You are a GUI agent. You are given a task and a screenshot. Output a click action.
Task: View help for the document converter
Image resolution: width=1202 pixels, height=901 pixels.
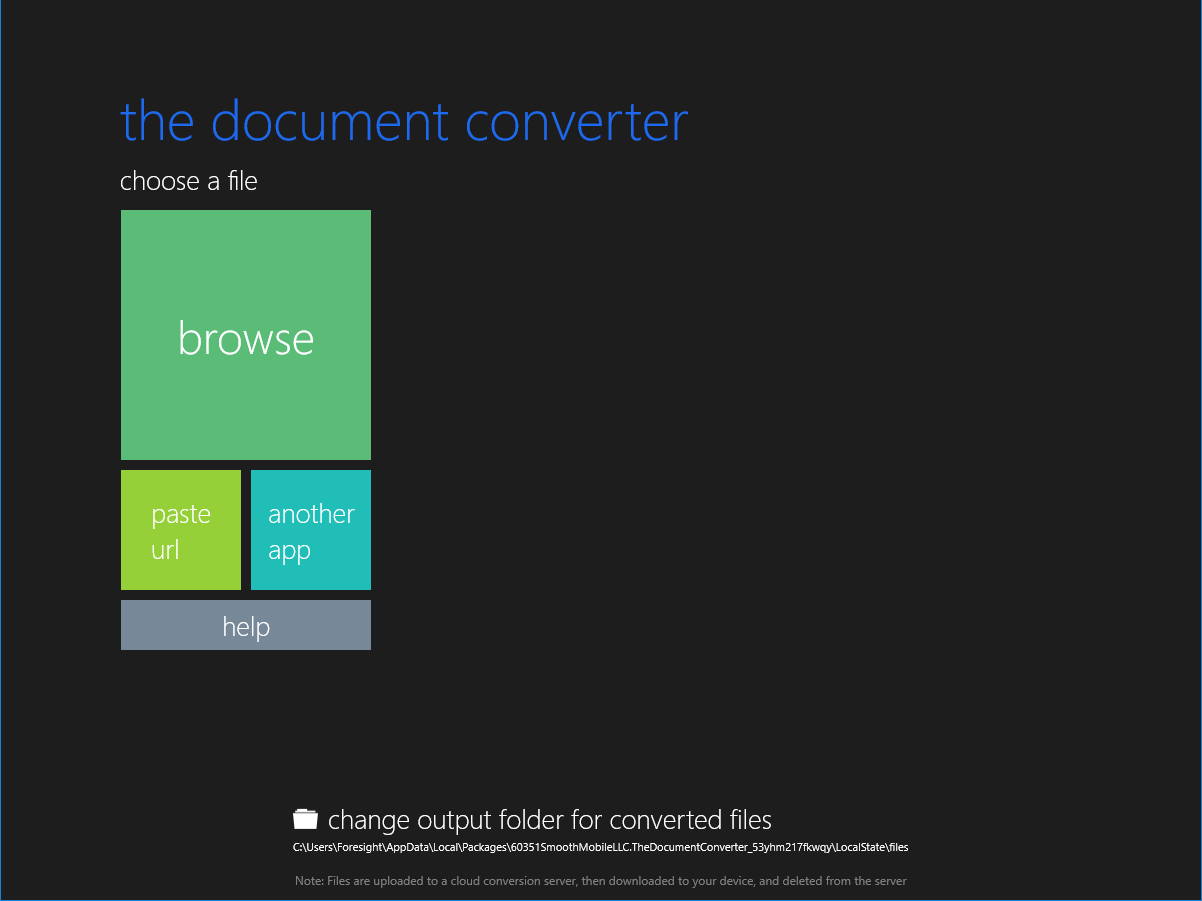point(245,624)
